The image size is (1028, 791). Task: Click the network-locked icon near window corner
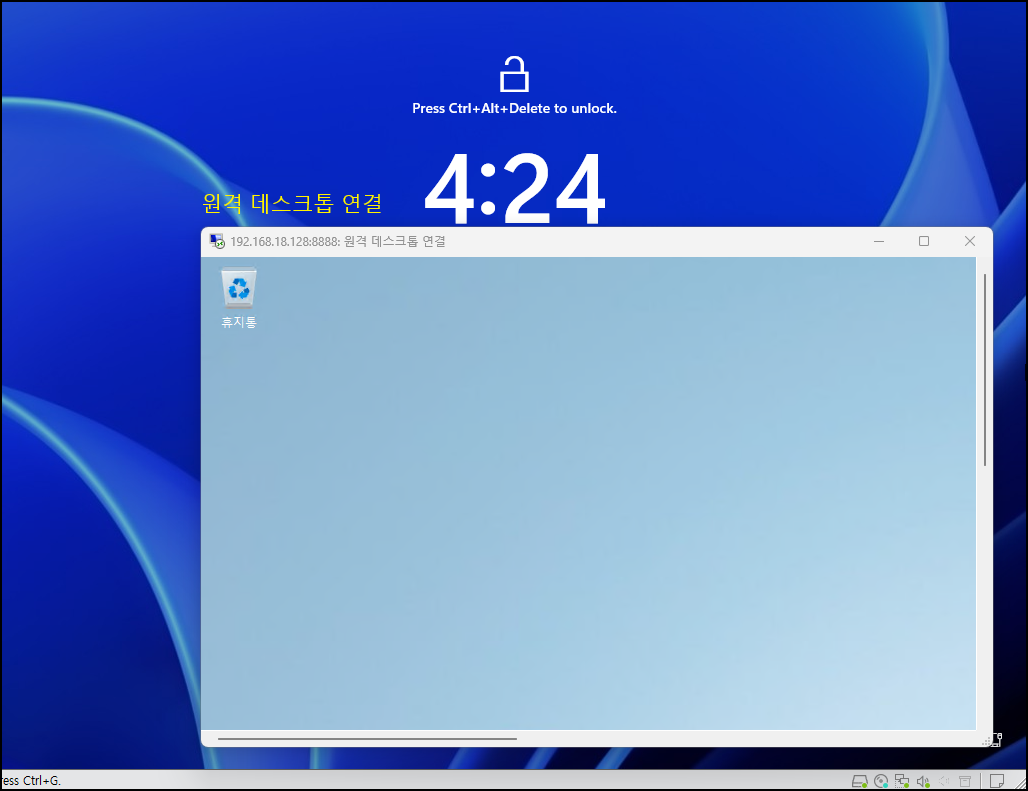(x=996, y=740)
